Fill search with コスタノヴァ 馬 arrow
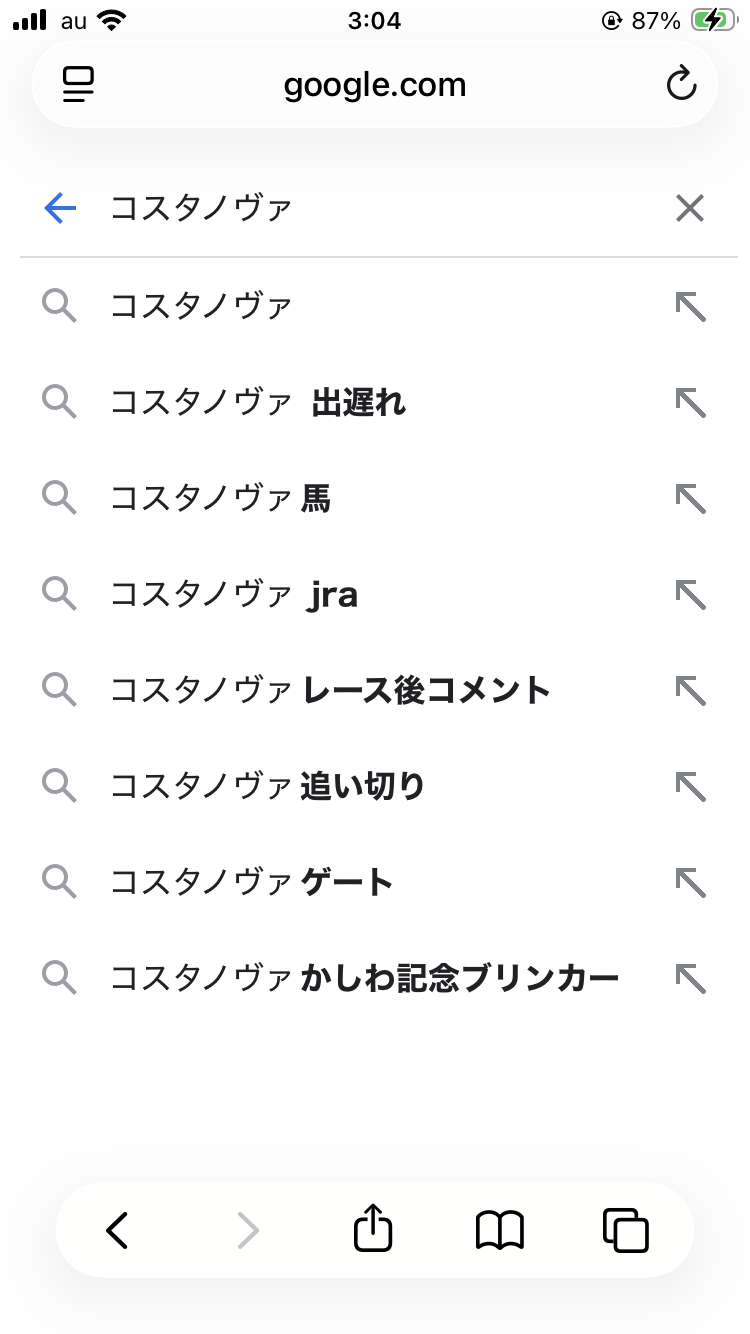The height and width of the screenshot is (1334, 750). coord(690,499)
